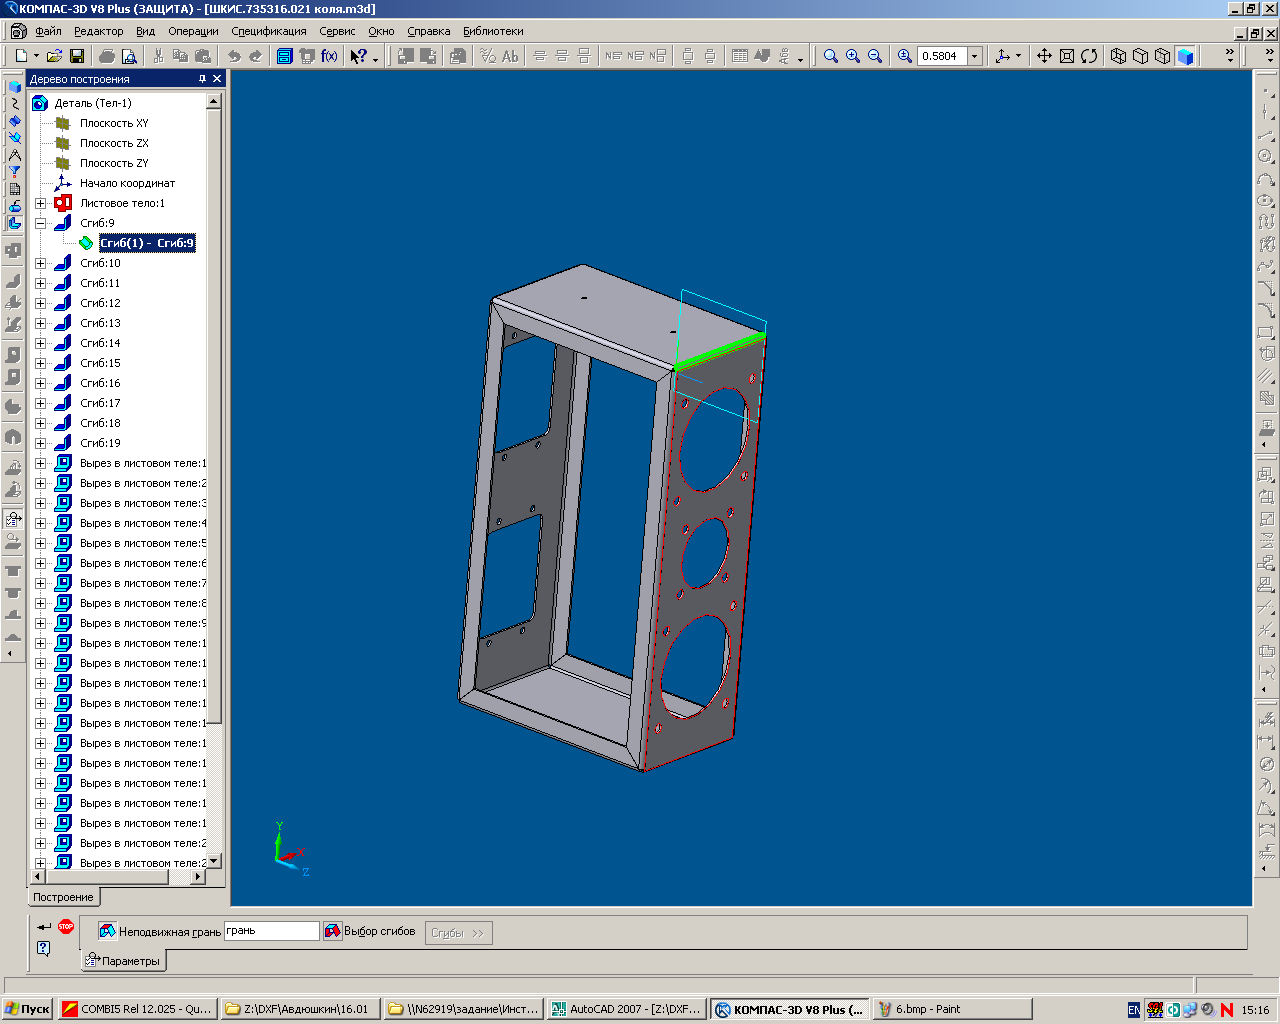The height and width of the screenshot is (1024, 1280).
Task: Click the EN language indicator in tray
Action: (x=1133, y=1010)
